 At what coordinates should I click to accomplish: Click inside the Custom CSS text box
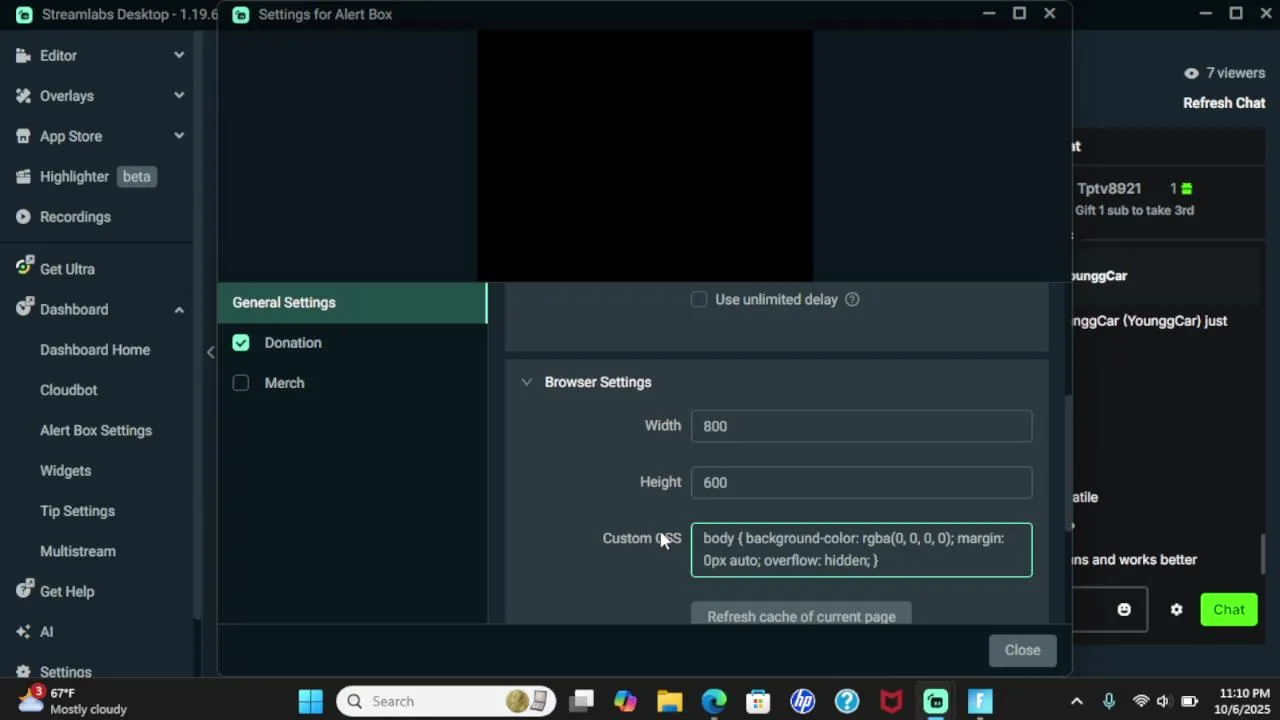point(861,550)
